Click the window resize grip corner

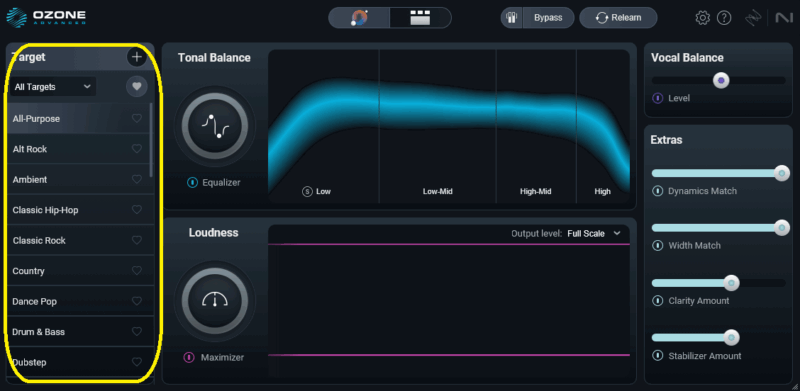[795, 386]
